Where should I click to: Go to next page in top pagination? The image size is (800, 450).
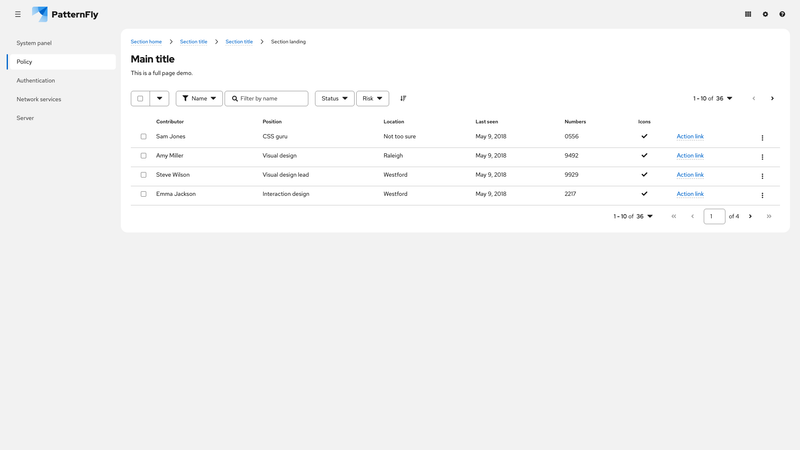pos(772,99)
